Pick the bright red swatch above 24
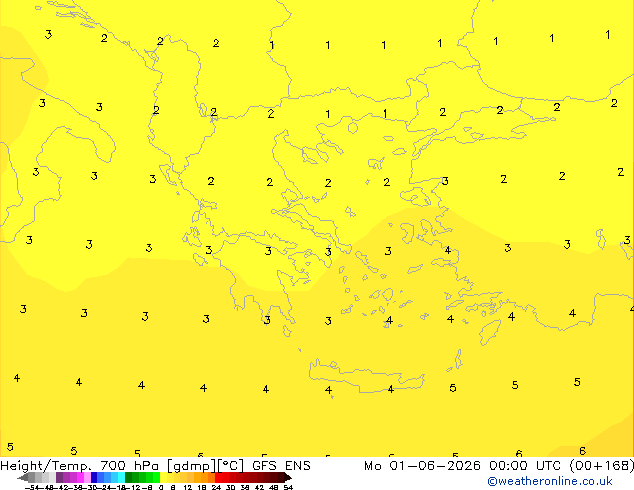Image resolution: width=634 pixels, height=490 pixels. click(218, 477)
